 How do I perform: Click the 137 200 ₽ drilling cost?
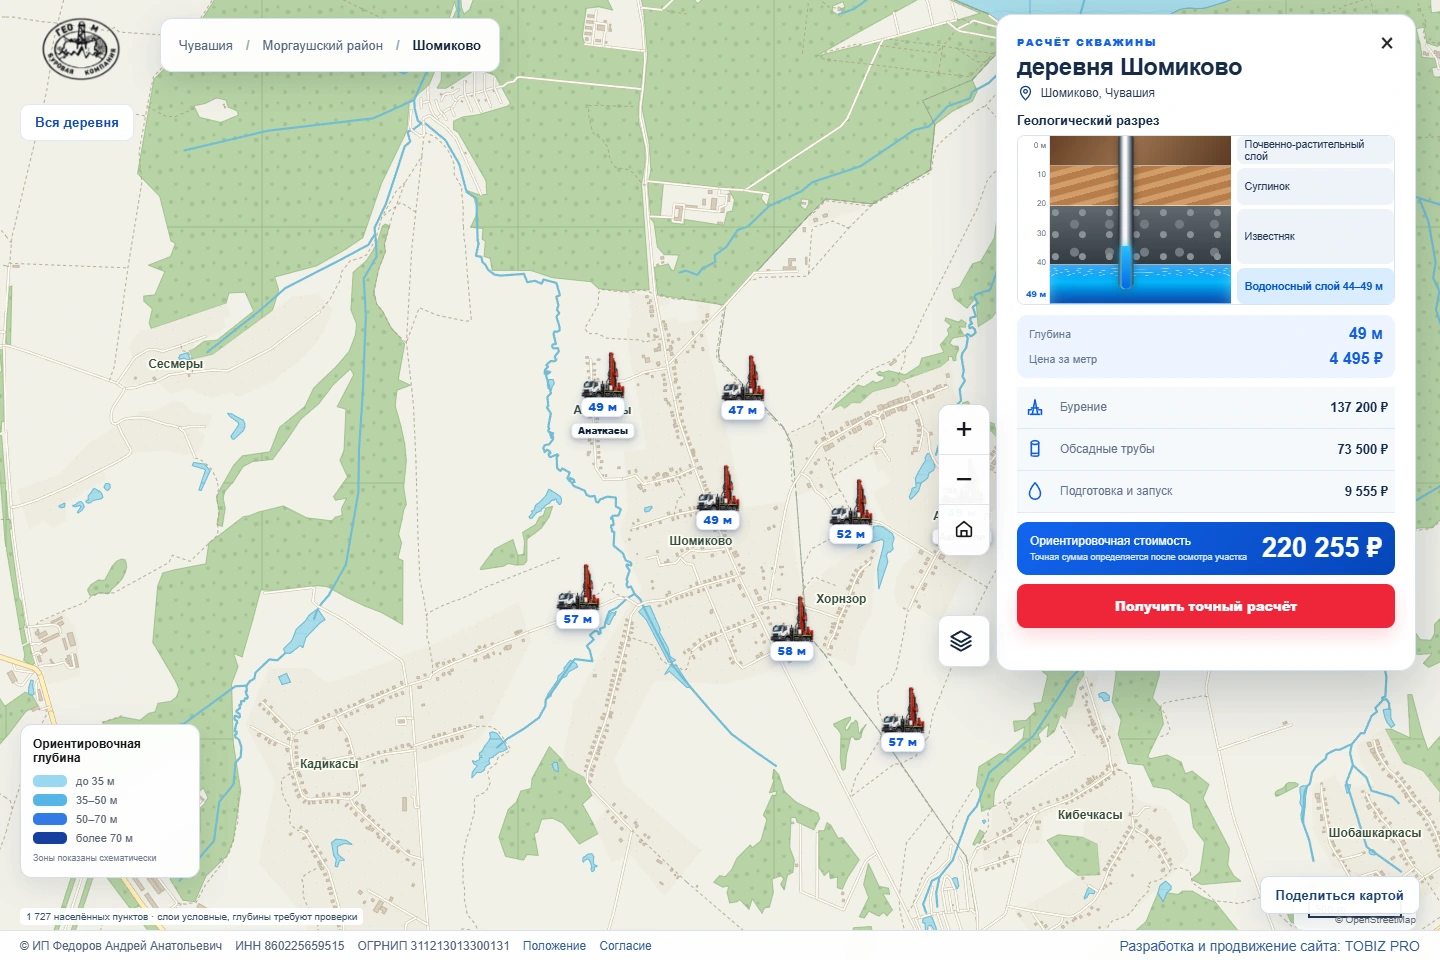tap(1359, 407)
